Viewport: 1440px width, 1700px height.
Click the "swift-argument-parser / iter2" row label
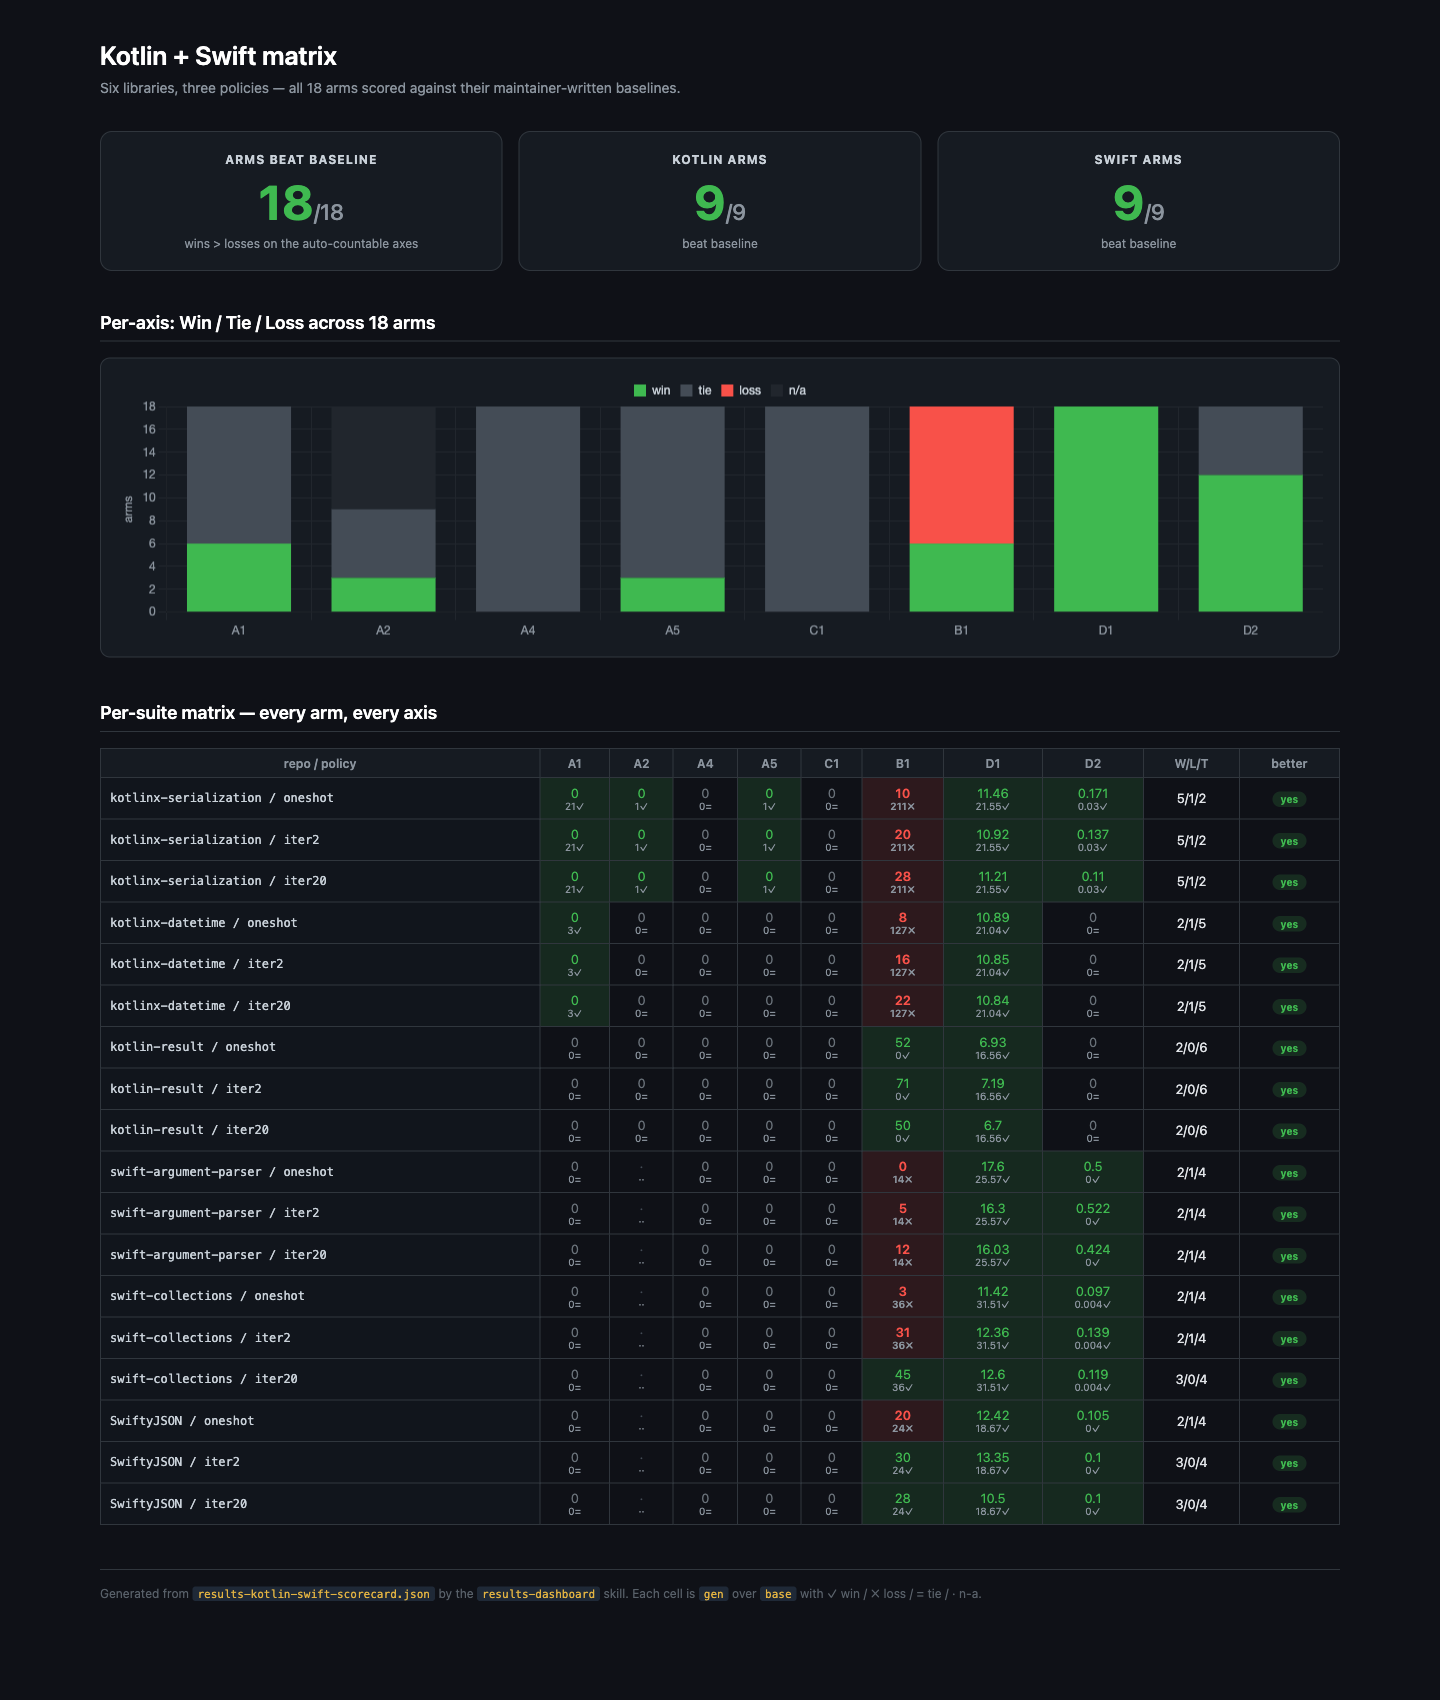click(215, 1213)
